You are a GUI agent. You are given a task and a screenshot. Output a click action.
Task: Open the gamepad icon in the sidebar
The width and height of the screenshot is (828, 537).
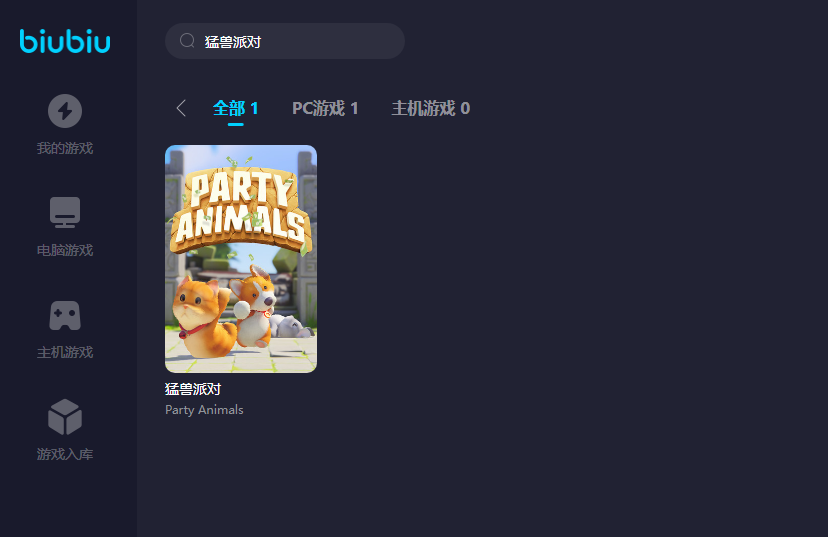[x=65, y=315]
